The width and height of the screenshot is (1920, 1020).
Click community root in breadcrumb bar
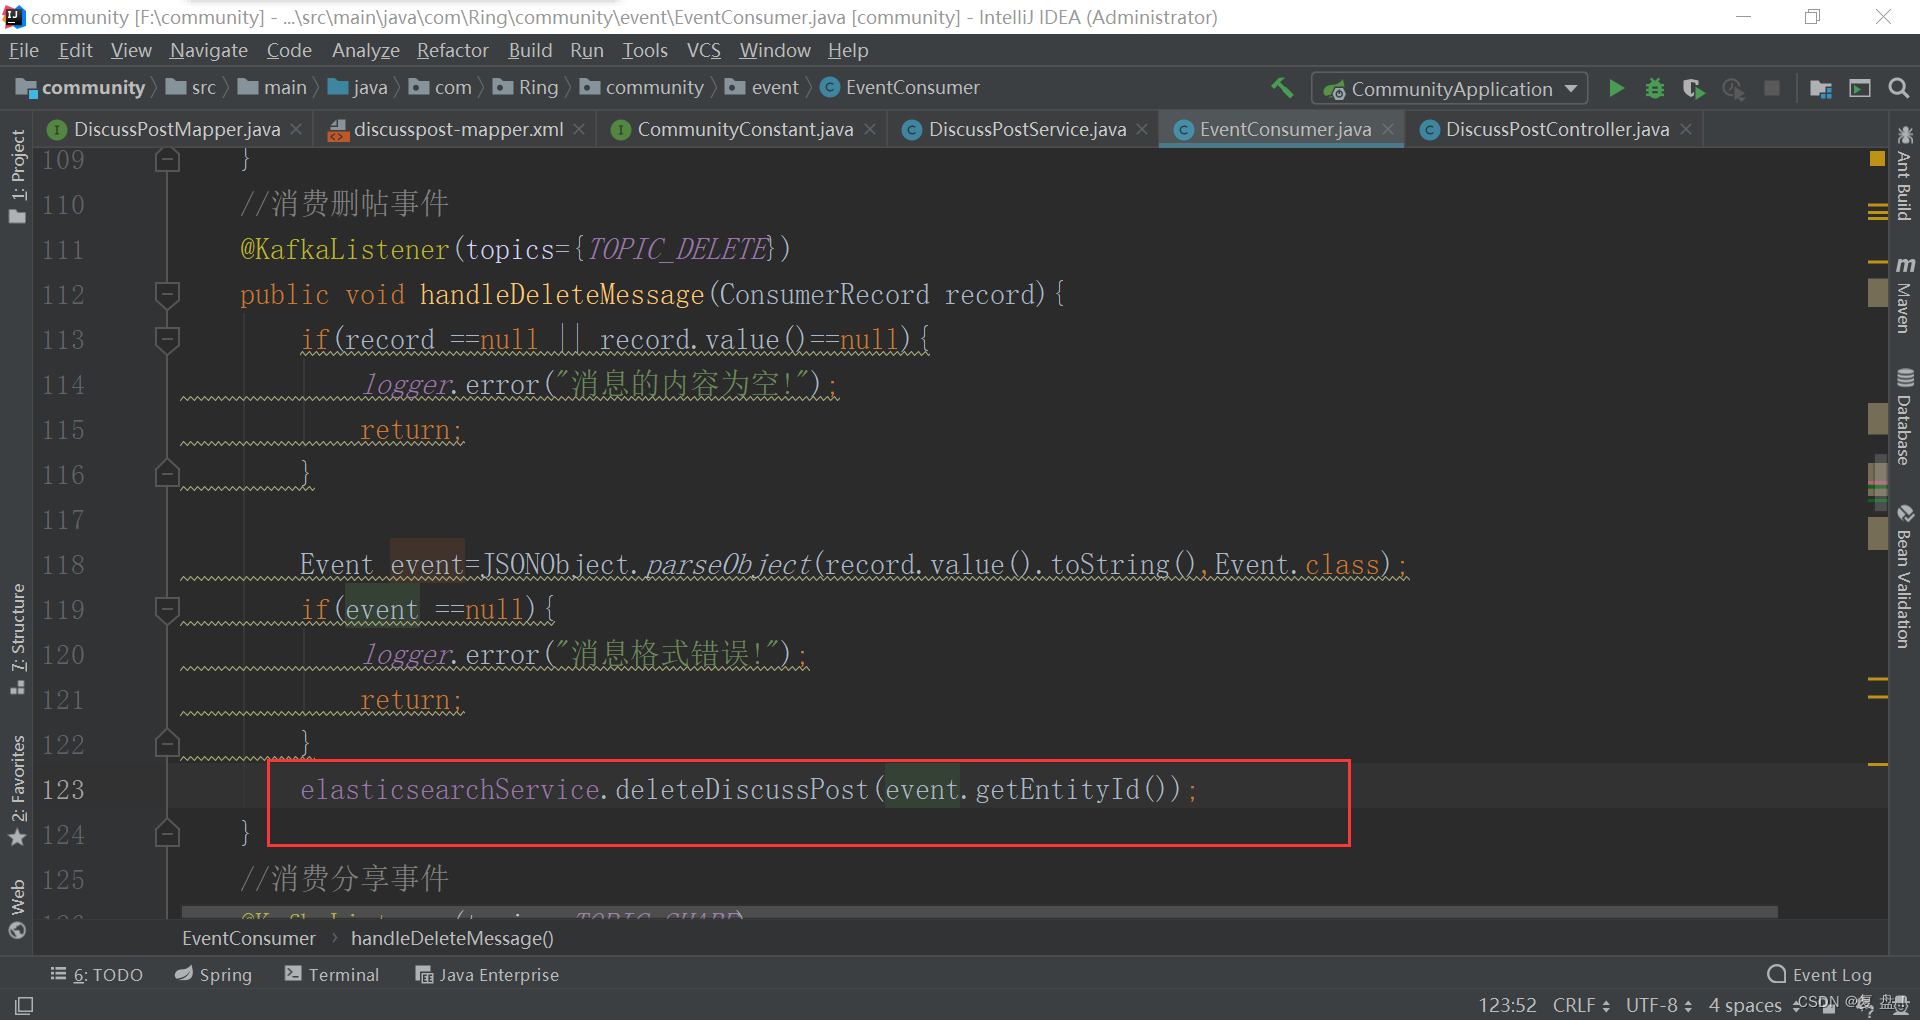tap(81, 88)
